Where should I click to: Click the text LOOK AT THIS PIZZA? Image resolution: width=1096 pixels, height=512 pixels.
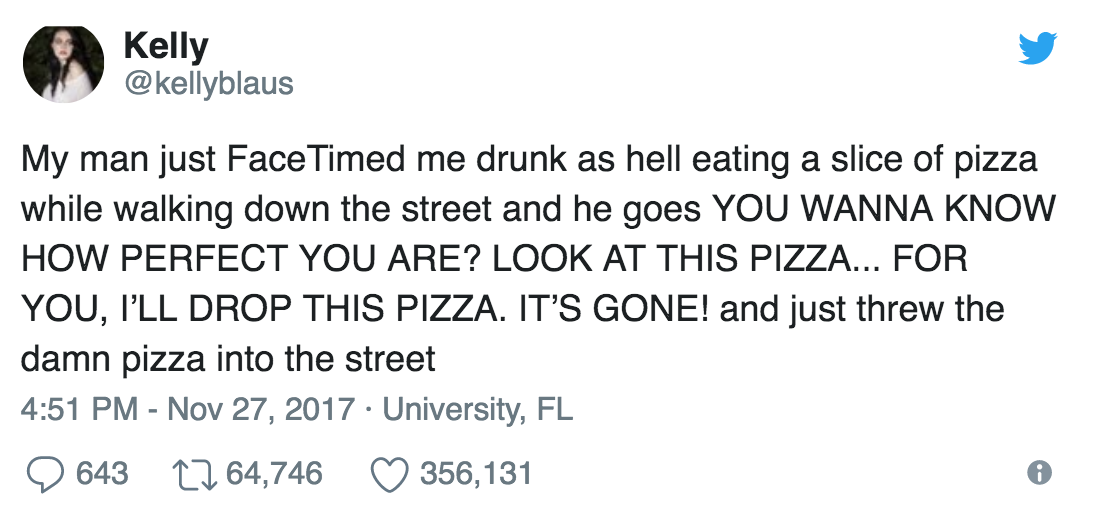(667, 258)
